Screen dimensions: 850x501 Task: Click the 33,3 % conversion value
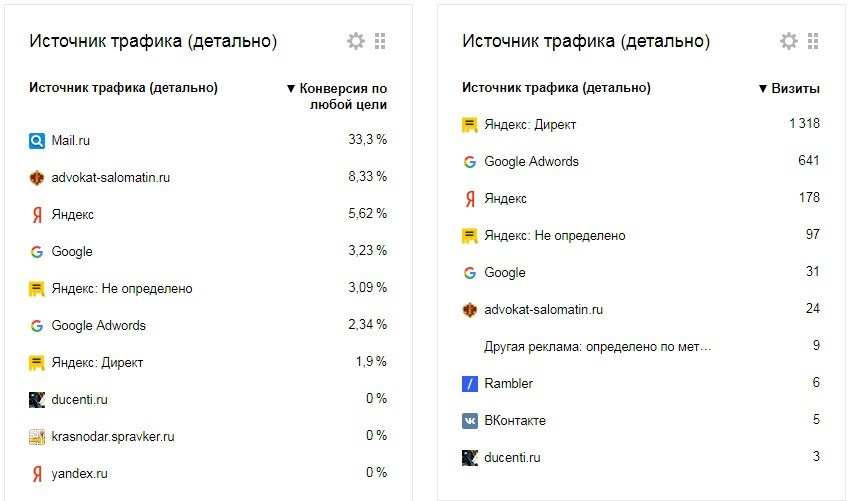[368, 140]
